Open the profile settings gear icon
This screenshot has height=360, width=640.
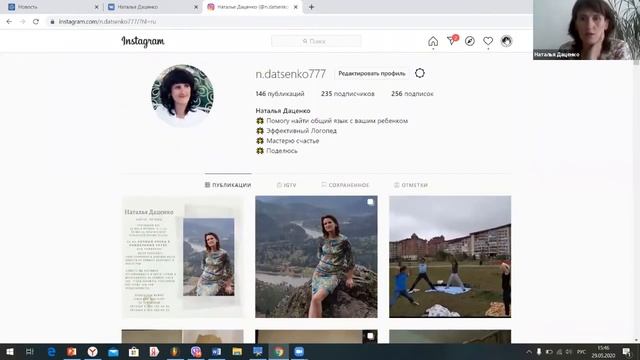tap(420, 73)
